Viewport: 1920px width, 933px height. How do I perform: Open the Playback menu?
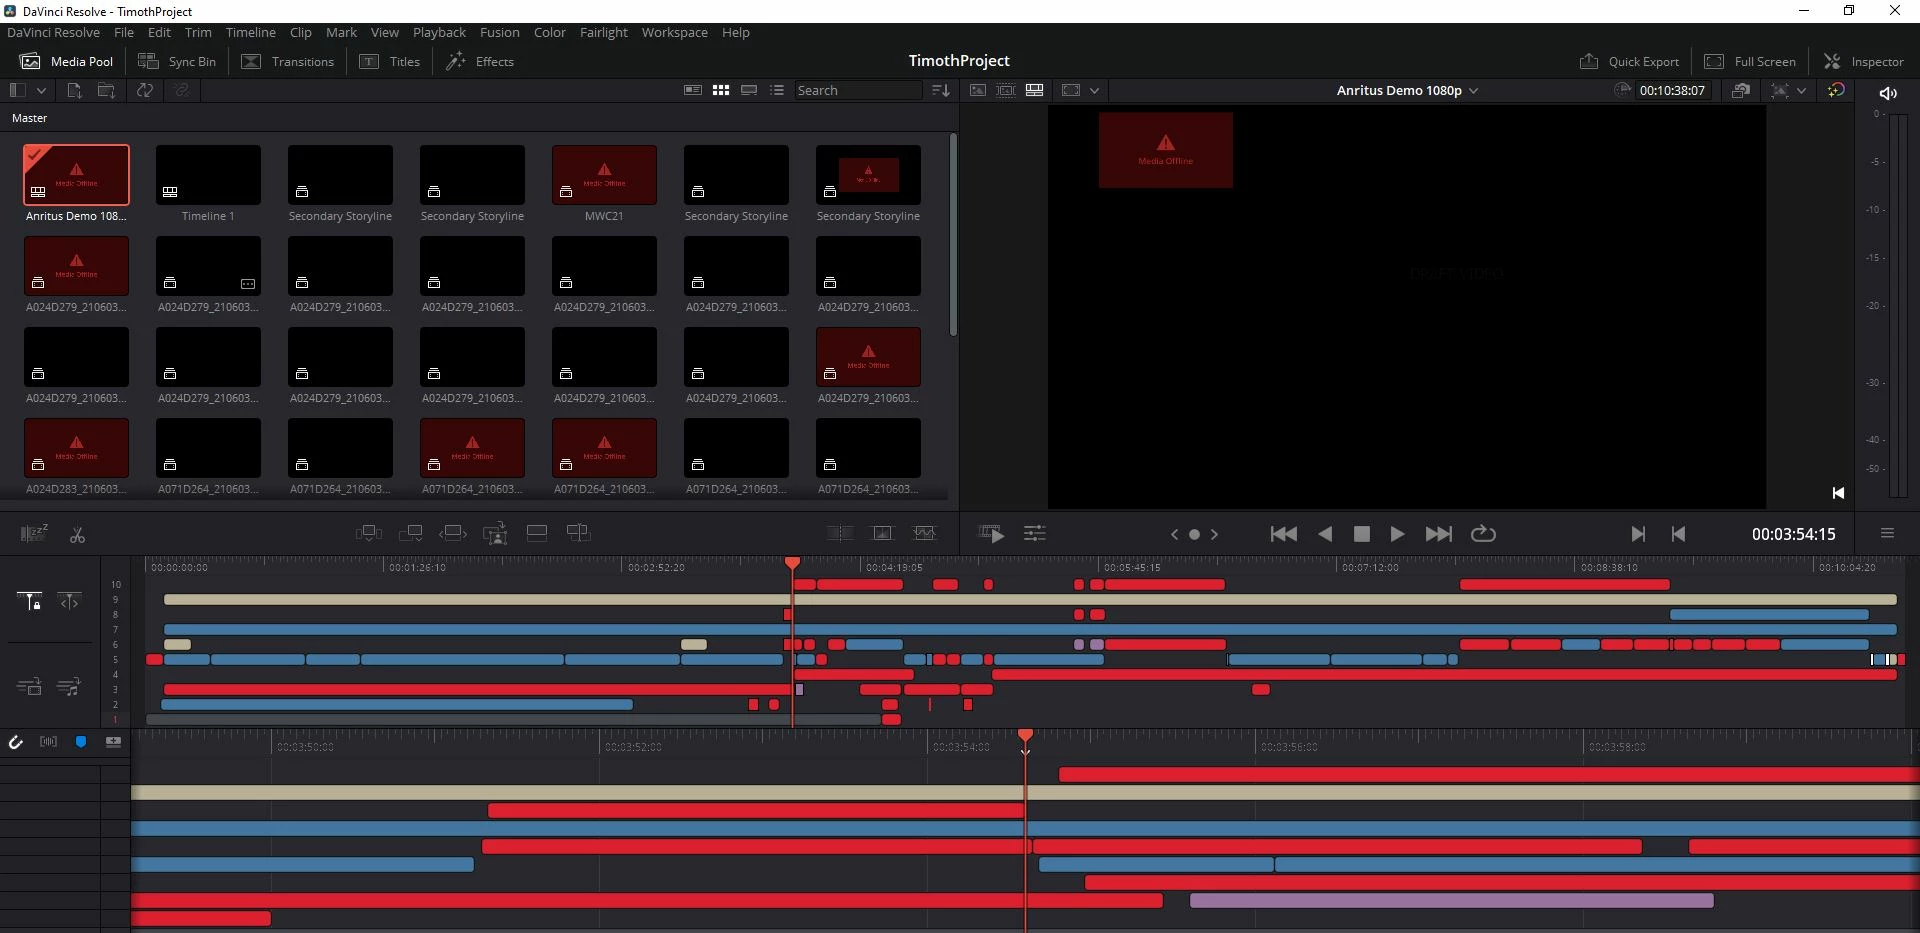(x=439, y=32)
